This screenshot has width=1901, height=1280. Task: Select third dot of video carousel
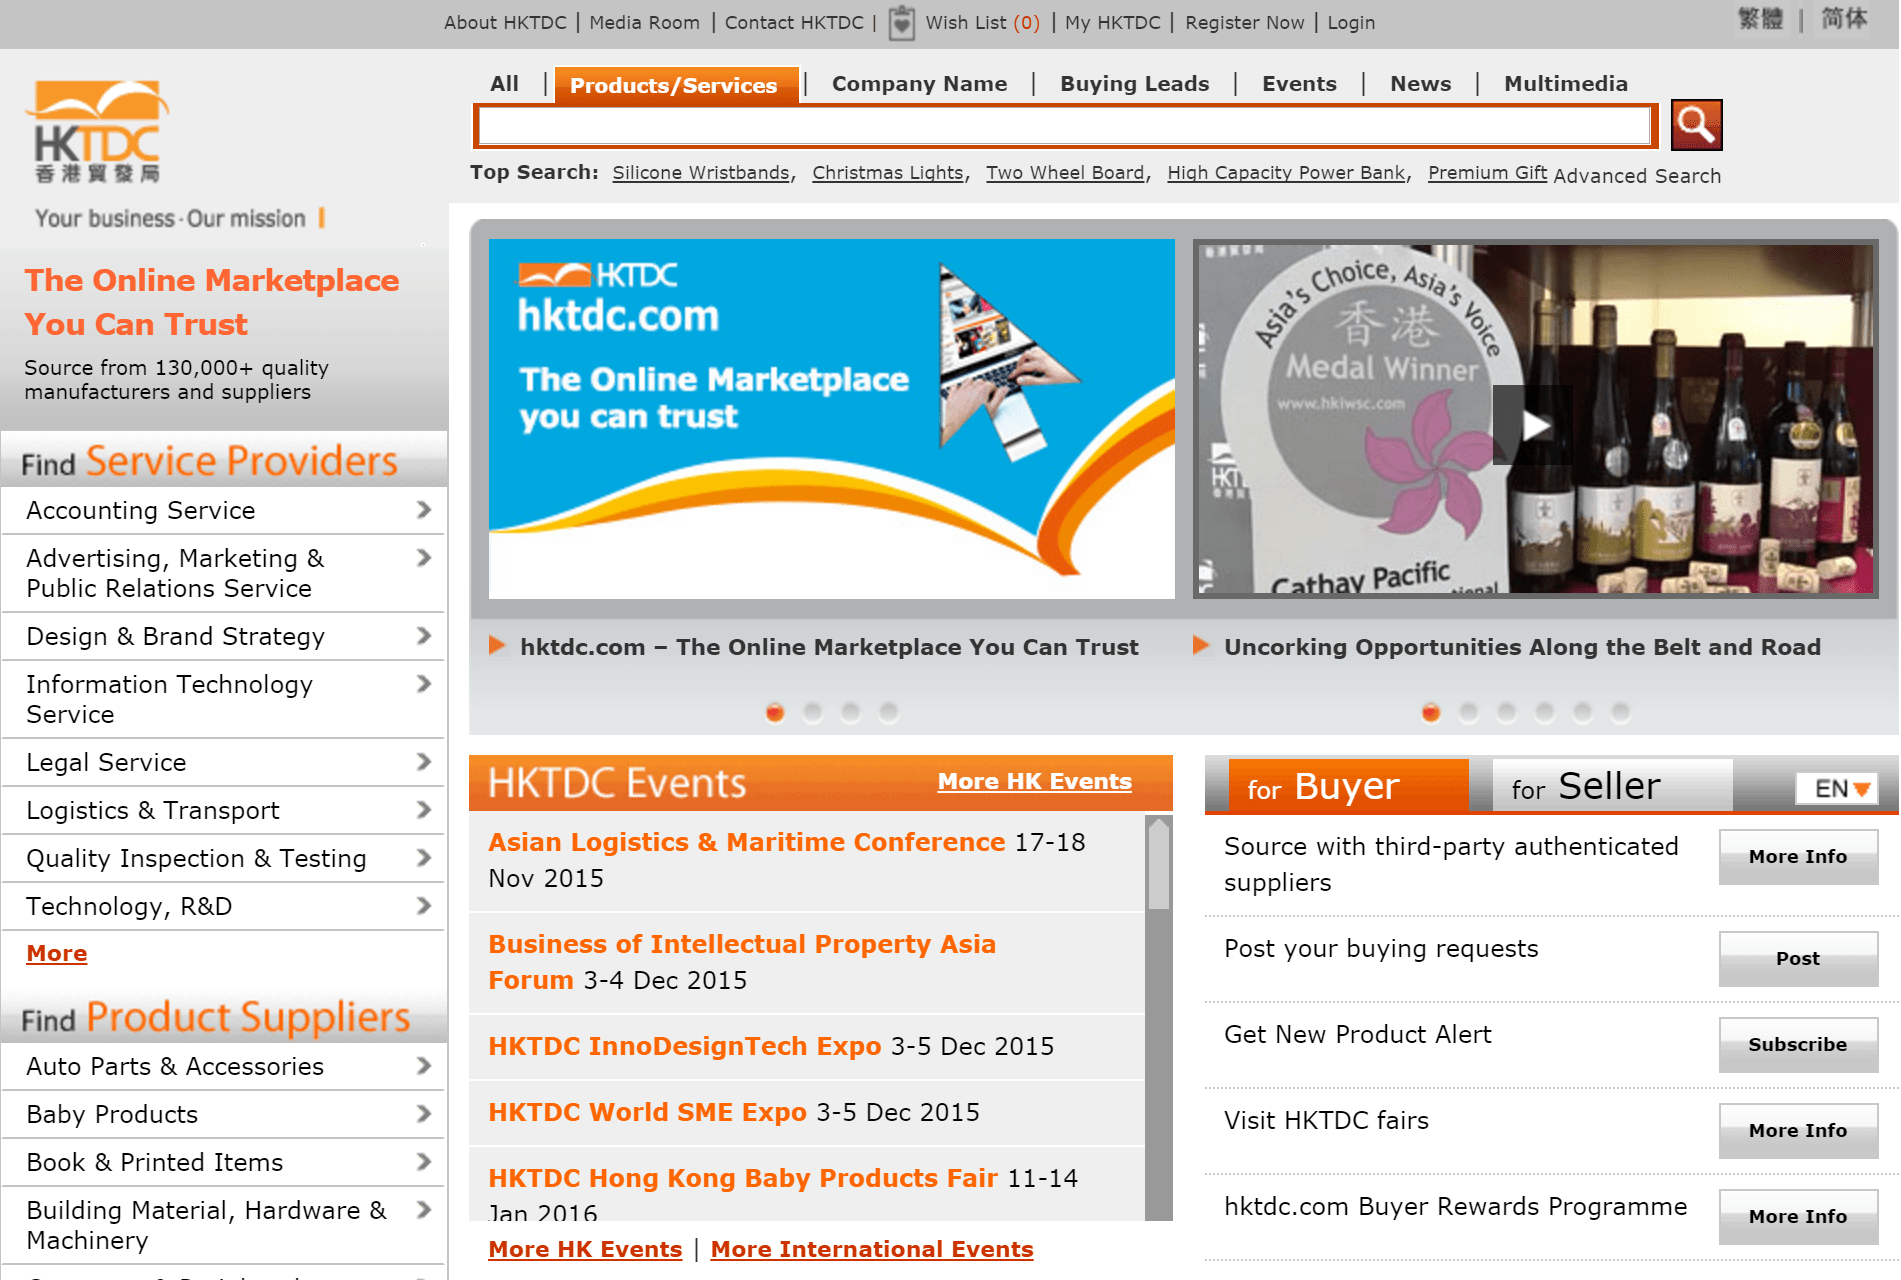click(x=1507, y=712)
